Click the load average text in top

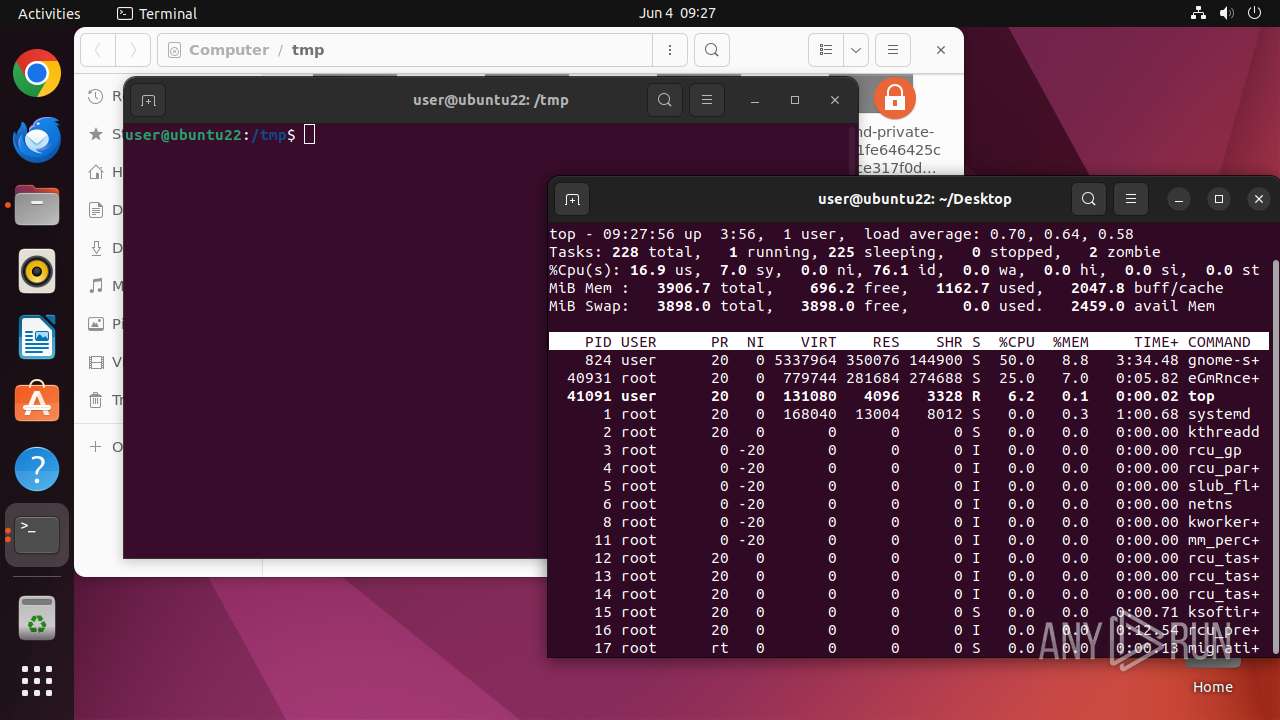(999, 234)
